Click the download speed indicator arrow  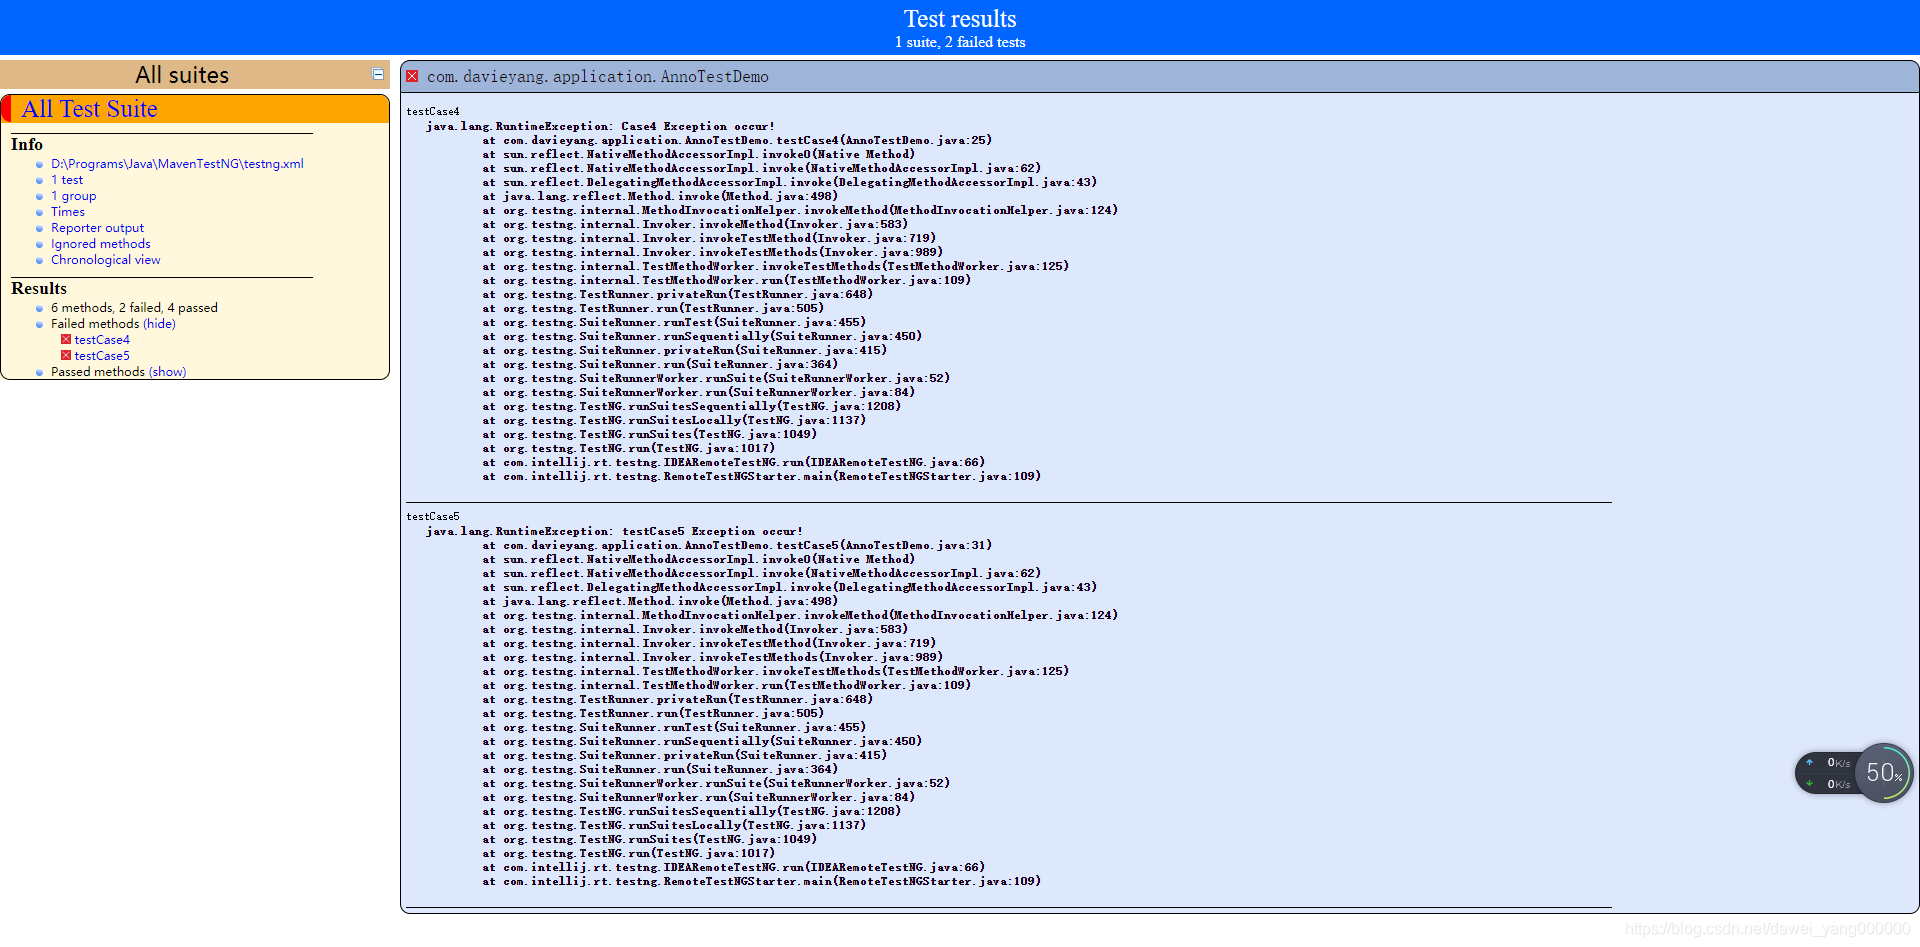point(1809,784)
